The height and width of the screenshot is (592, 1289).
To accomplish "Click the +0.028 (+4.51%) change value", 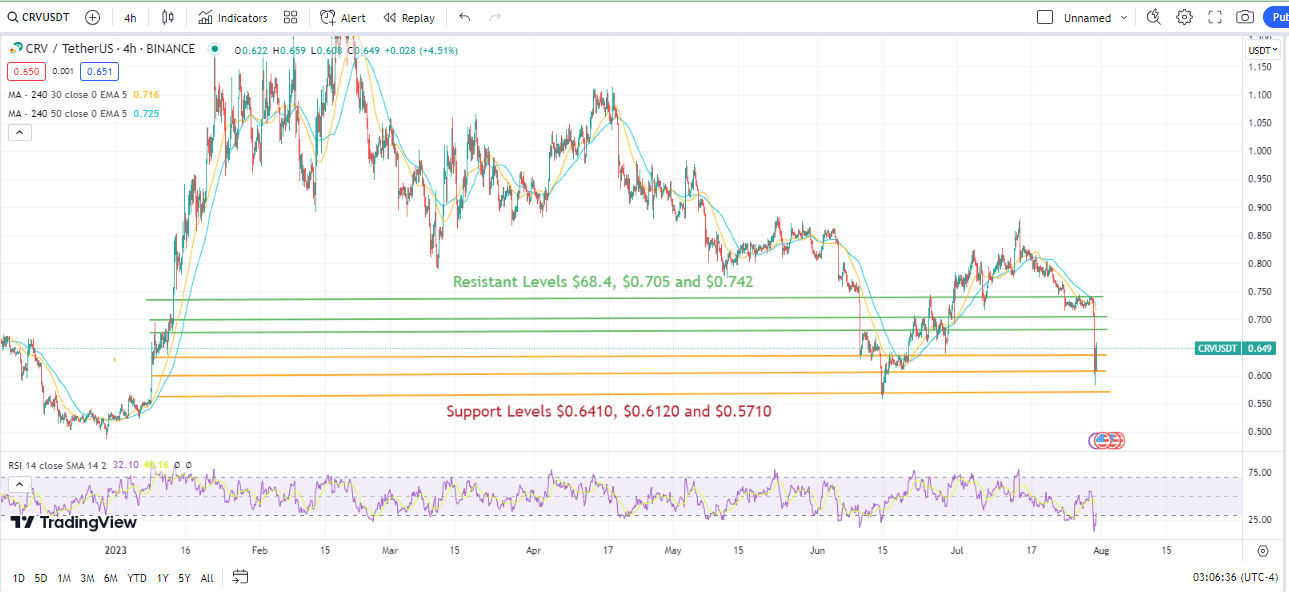I will (421, 50).
